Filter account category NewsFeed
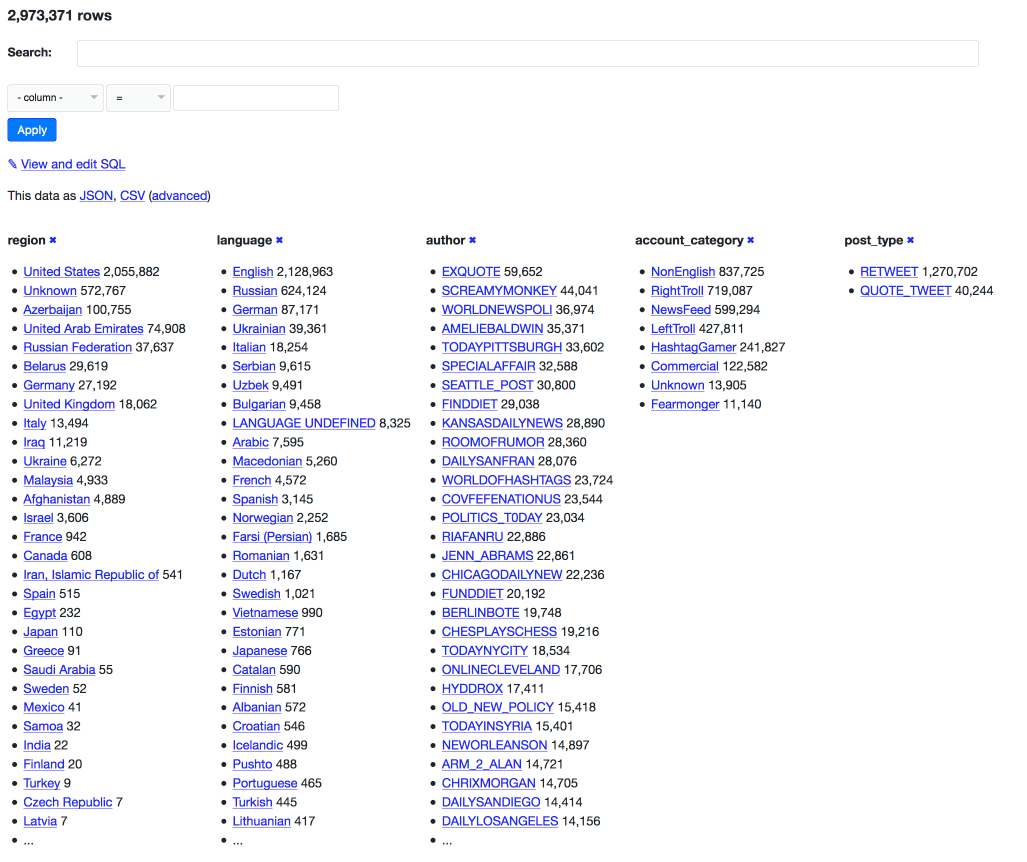 (x=681, y=310)
